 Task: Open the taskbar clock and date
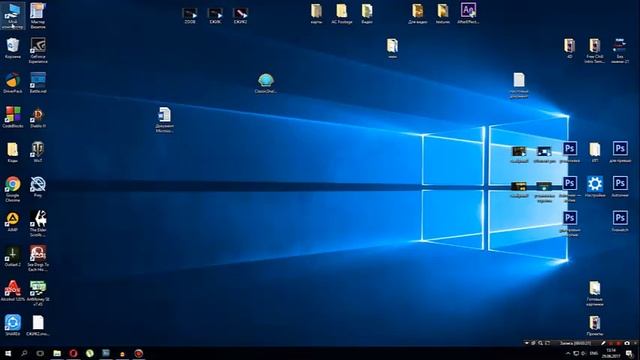(611, 353)
